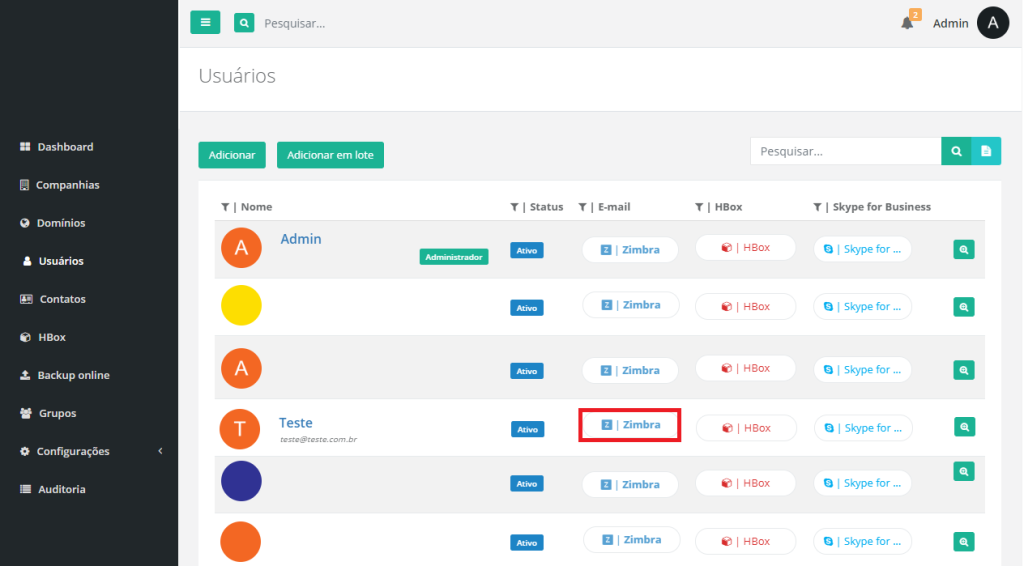Click the Adicionar em lote button
Image resolution: width=1024 pixels, height=566 pixels.
click(330, 155)
